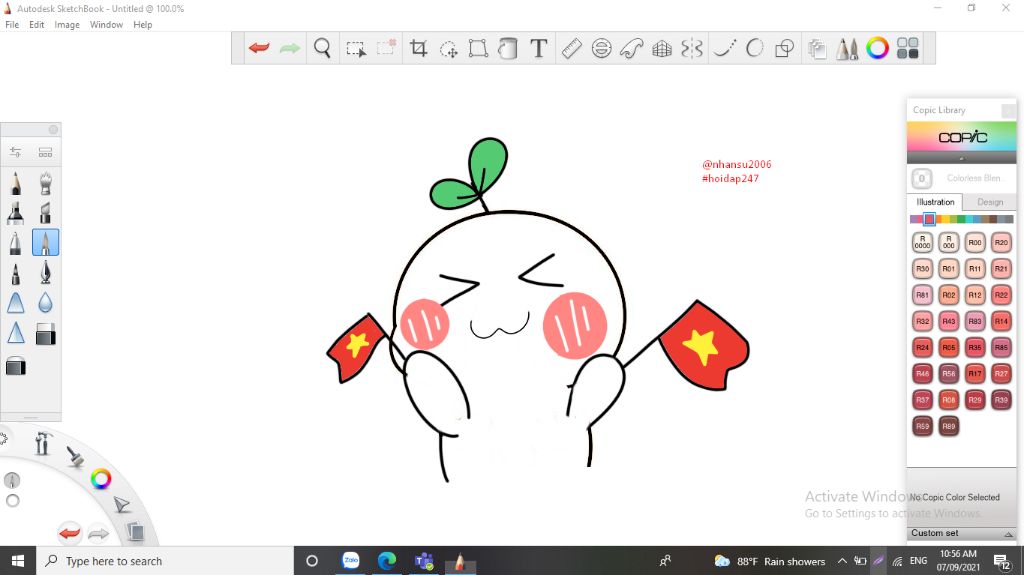Screen dimensions: 1024x575
Task: Open the Window menu
Action: [106, 25]
